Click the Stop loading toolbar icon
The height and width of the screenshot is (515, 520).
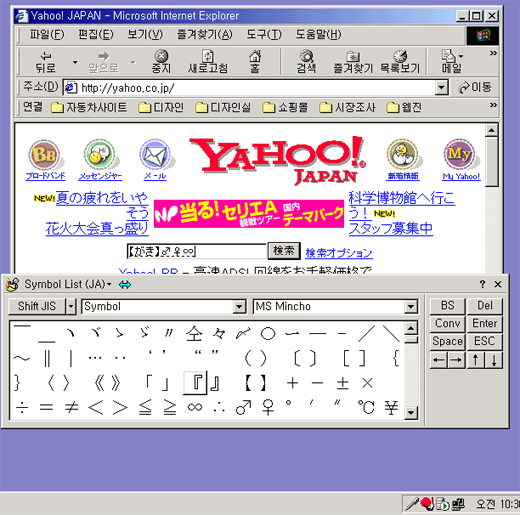click(161, 56)
